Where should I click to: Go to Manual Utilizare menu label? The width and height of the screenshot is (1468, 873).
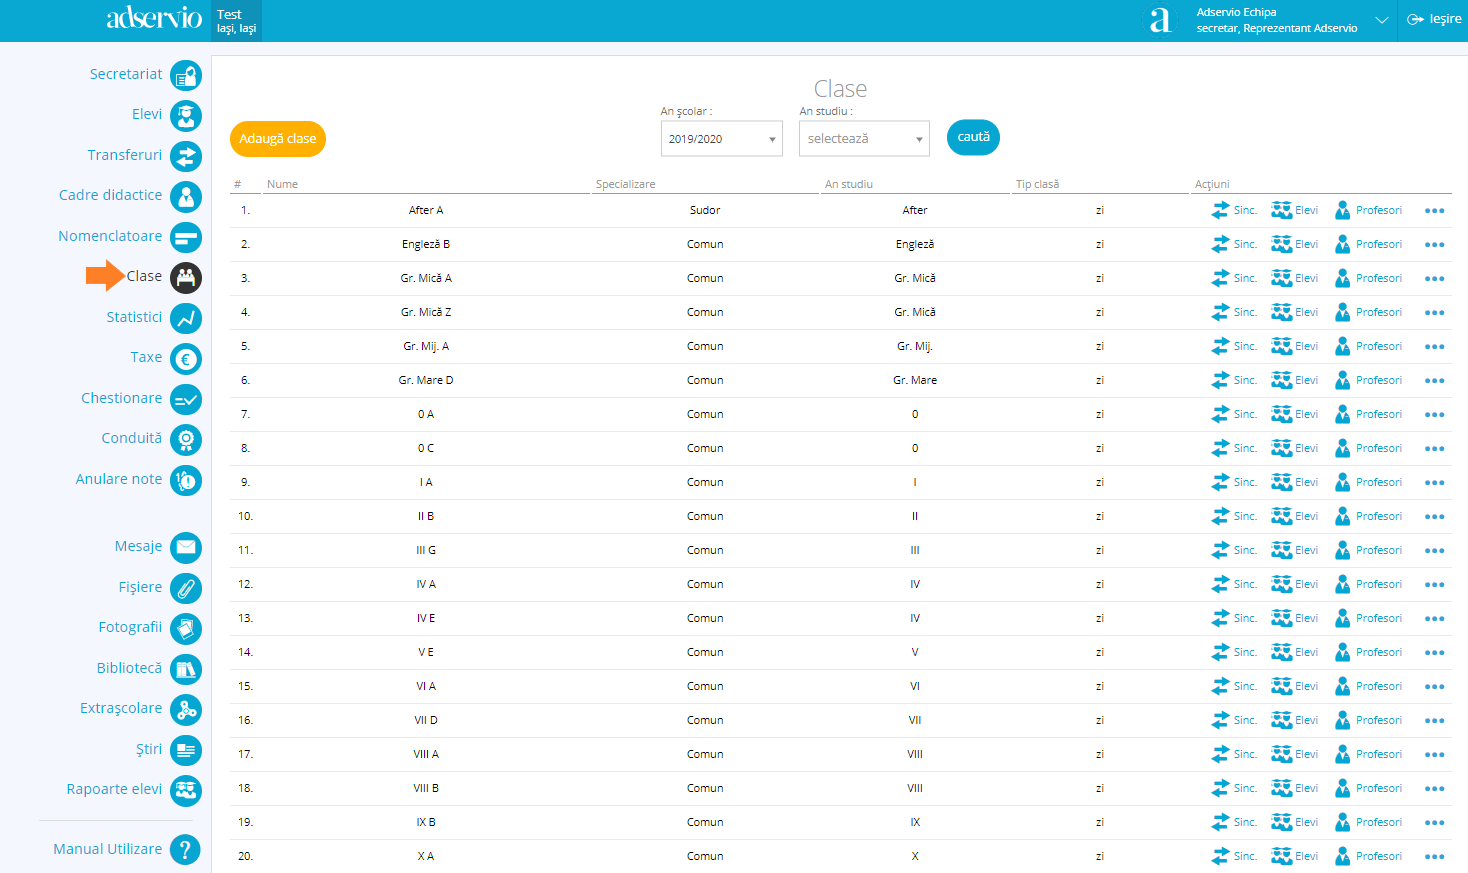[108, 849]
